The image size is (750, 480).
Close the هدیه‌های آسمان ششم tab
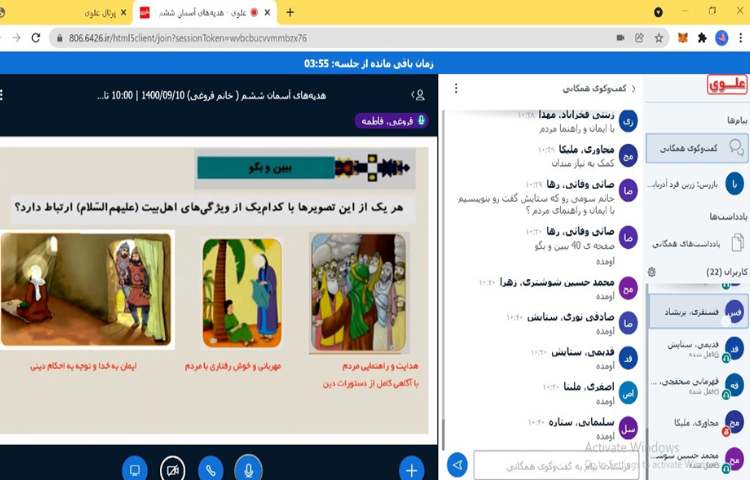[x=267, y=13]
